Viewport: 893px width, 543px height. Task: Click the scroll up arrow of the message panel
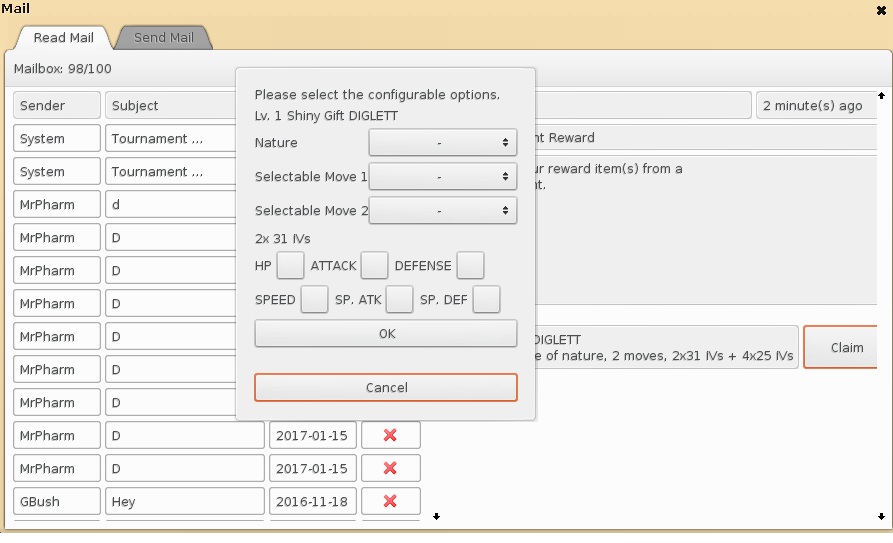pyautogui.click(x=880, y=97)
